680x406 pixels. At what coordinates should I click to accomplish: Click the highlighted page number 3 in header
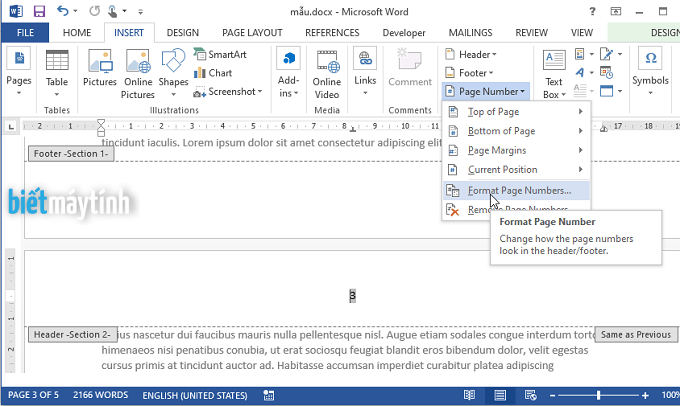click(x=352, y=296)
